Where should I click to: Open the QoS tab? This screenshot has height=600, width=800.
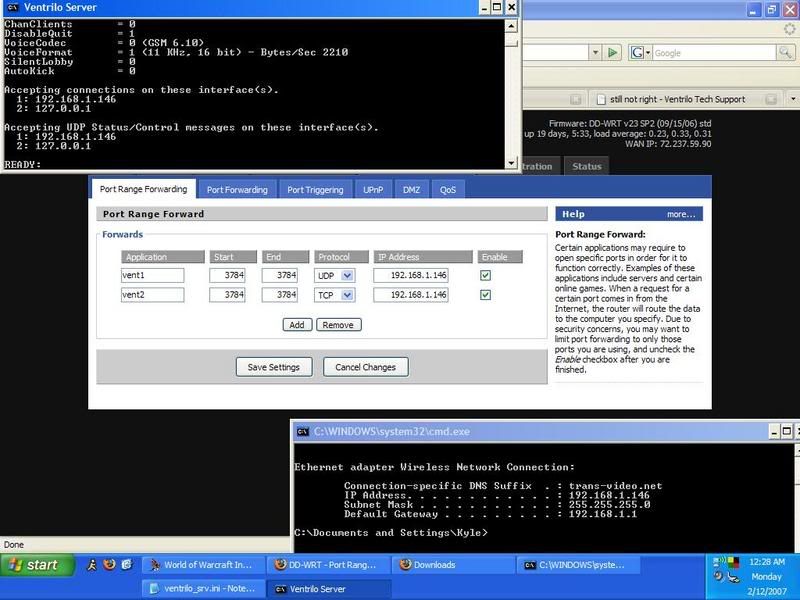(x=448, y=189)
